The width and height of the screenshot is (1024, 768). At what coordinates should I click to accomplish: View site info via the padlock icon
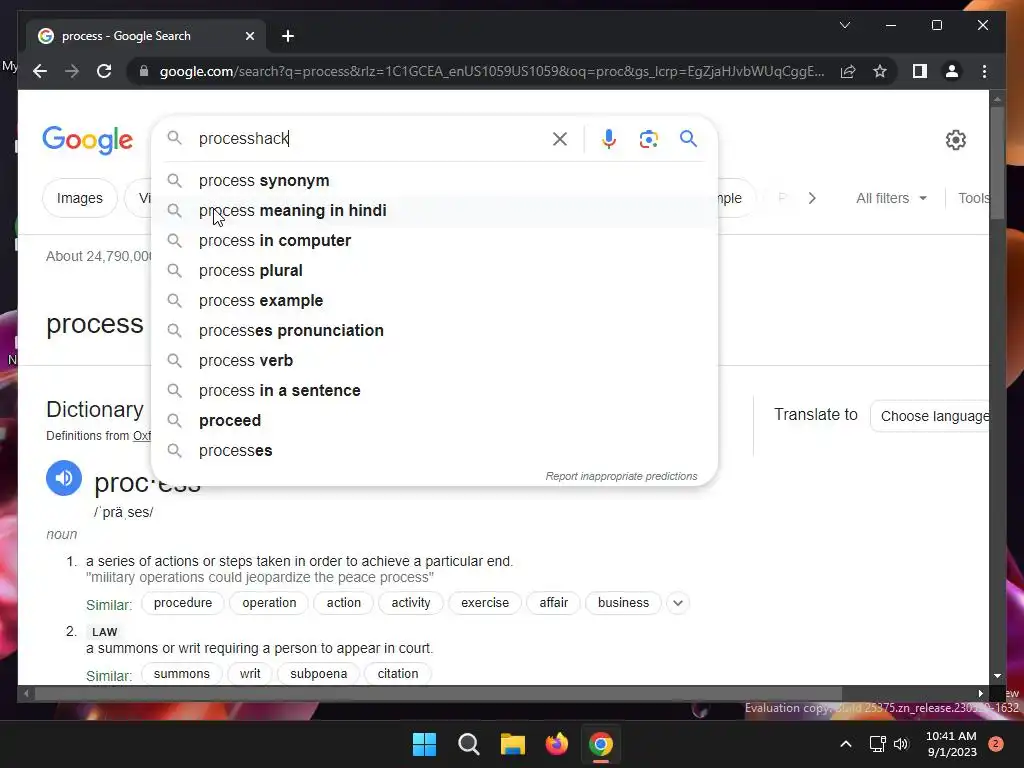pos(144,71)
